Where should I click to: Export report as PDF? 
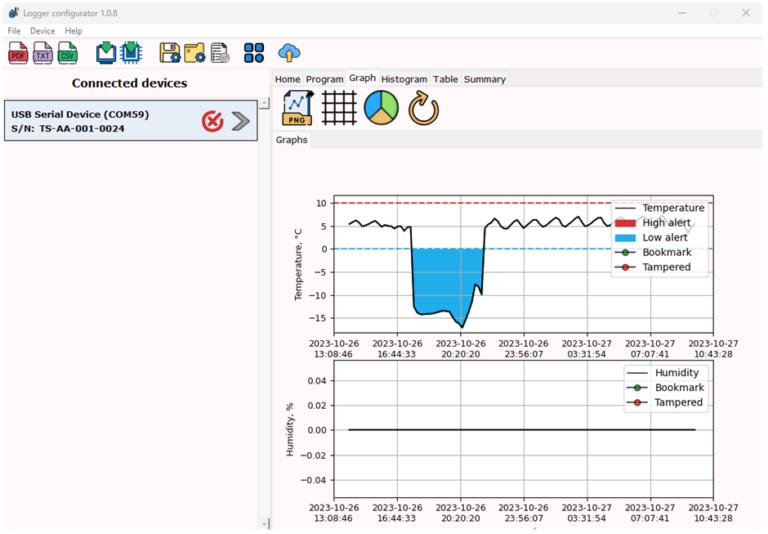[x=18, y=53]
